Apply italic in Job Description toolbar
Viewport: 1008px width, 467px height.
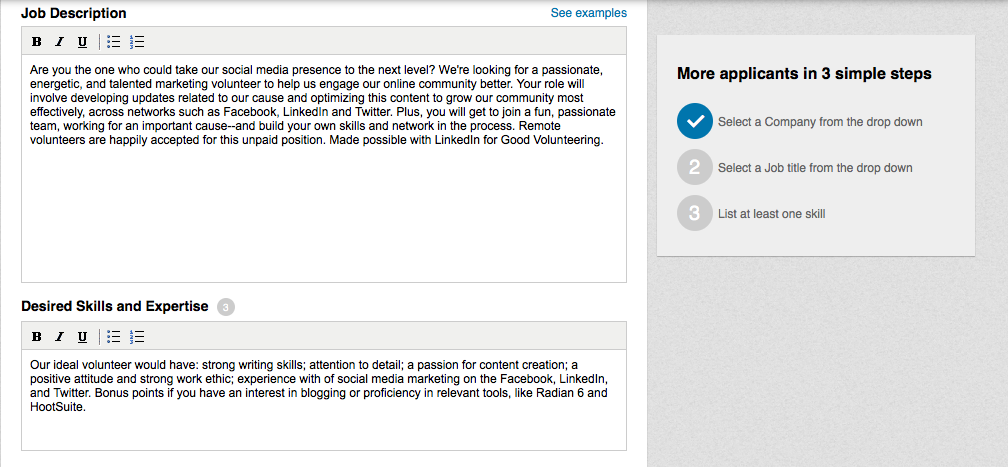click(x=59, y=42)
